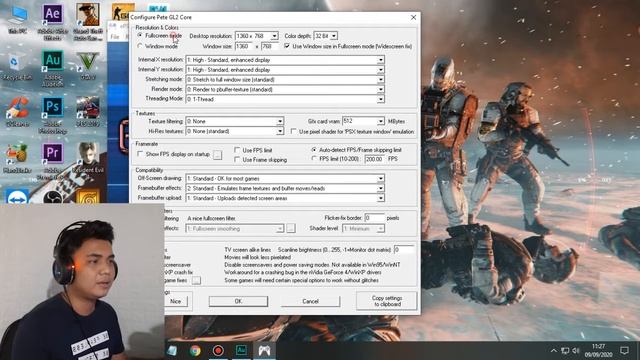Image resolution: width=640 pixels, height=360 pixels.
Task: Open Adobe Audition desktop shortcut
Action: (53, 68)
